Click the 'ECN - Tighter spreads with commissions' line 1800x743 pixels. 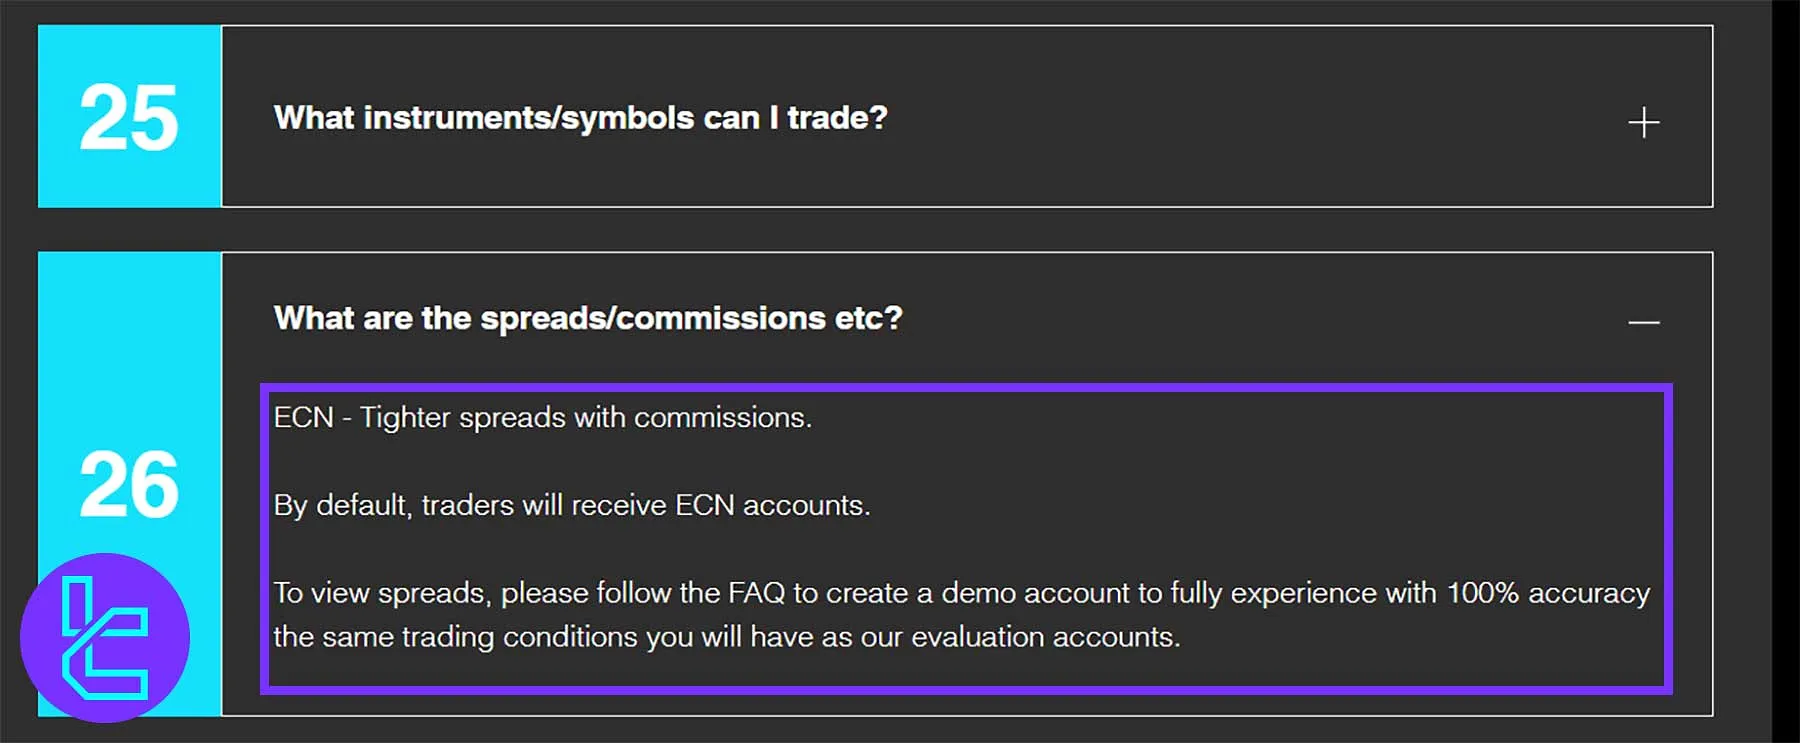545,418
